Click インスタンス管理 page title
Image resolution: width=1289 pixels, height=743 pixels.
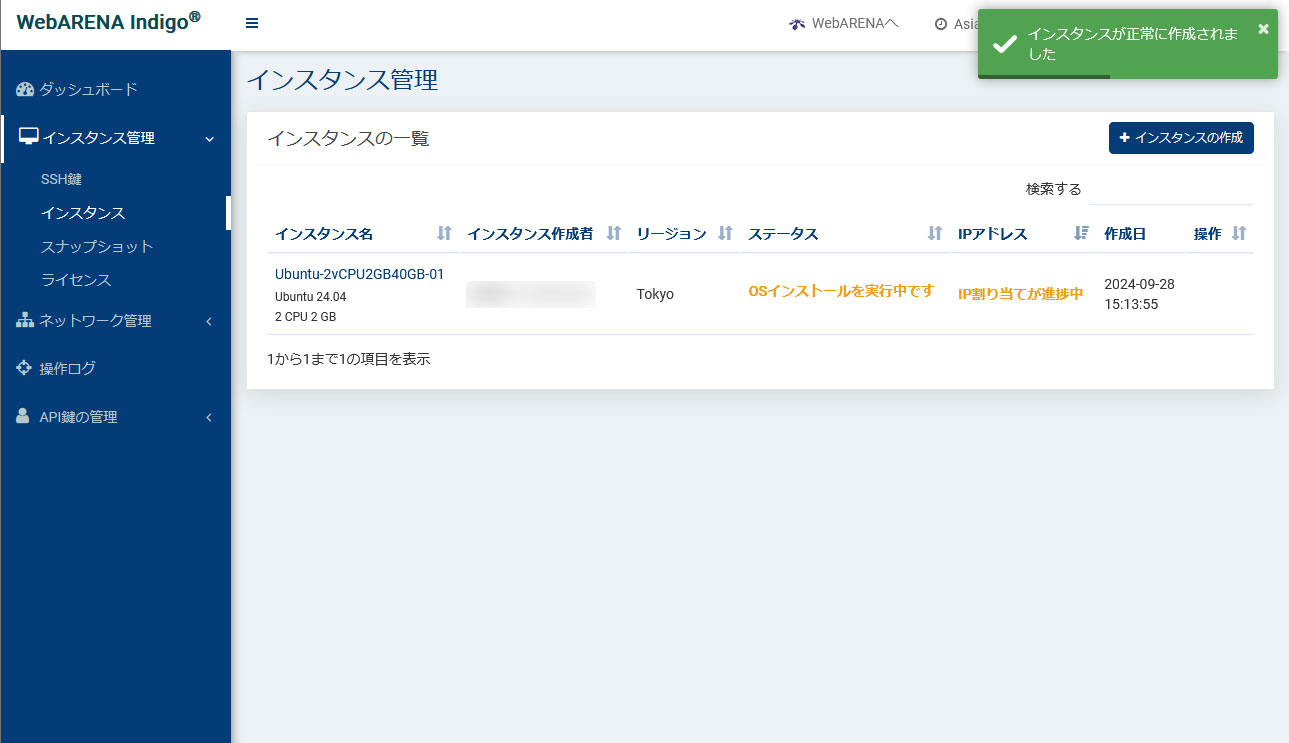coord(343,80)
